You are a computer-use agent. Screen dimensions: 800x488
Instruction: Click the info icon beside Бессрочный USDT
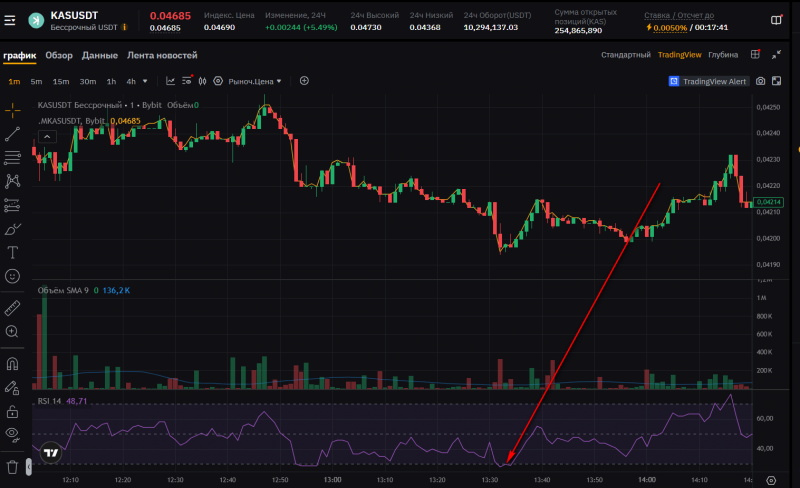coord(124,27)
